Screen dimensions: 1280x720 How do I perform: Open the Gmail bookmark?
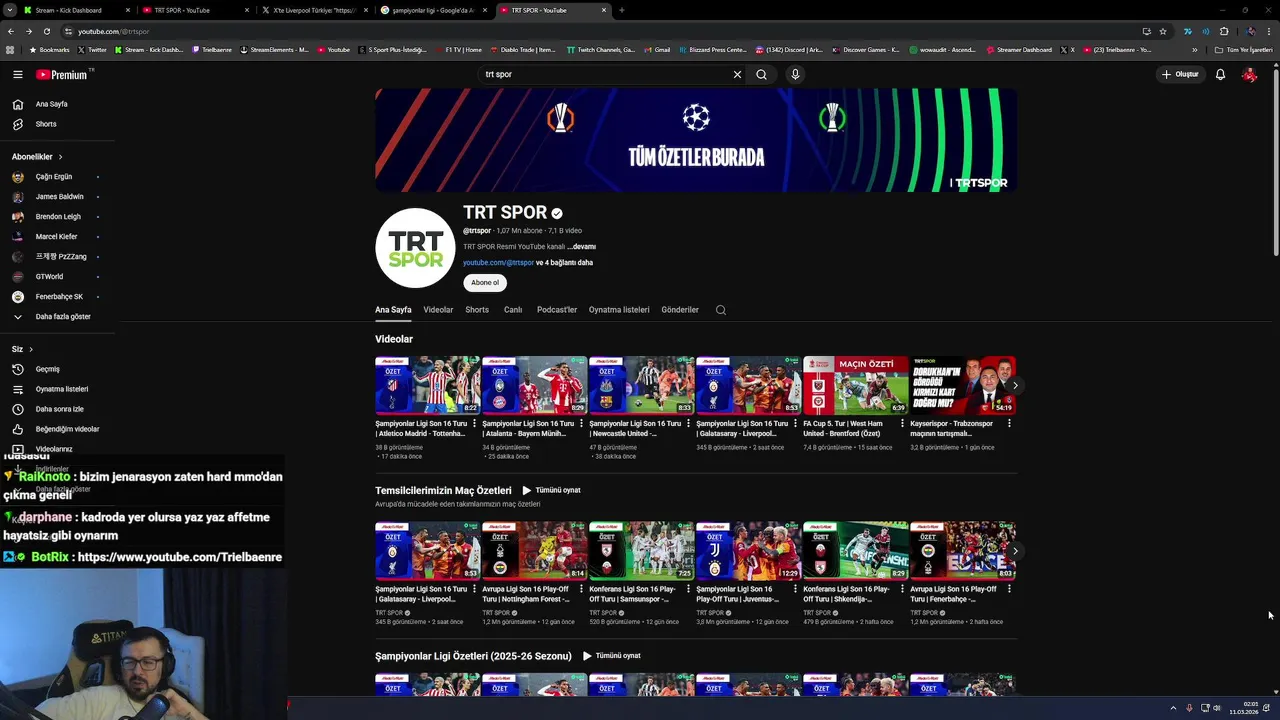pyautogui.click(x=657, y=50)
